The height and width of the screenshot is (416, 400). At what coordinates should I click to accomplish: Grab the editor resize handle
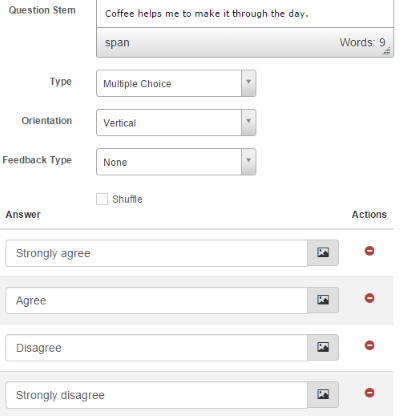(387, 51)
